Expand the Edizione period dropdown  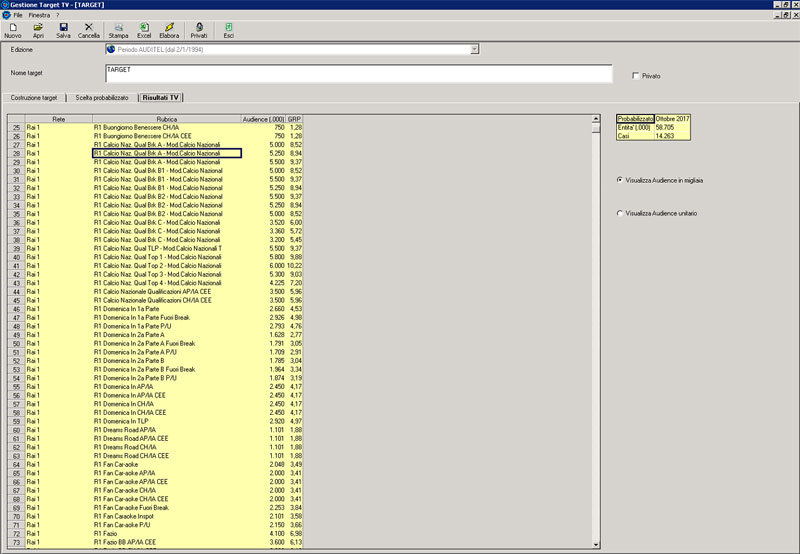click(x=474, y=49)
